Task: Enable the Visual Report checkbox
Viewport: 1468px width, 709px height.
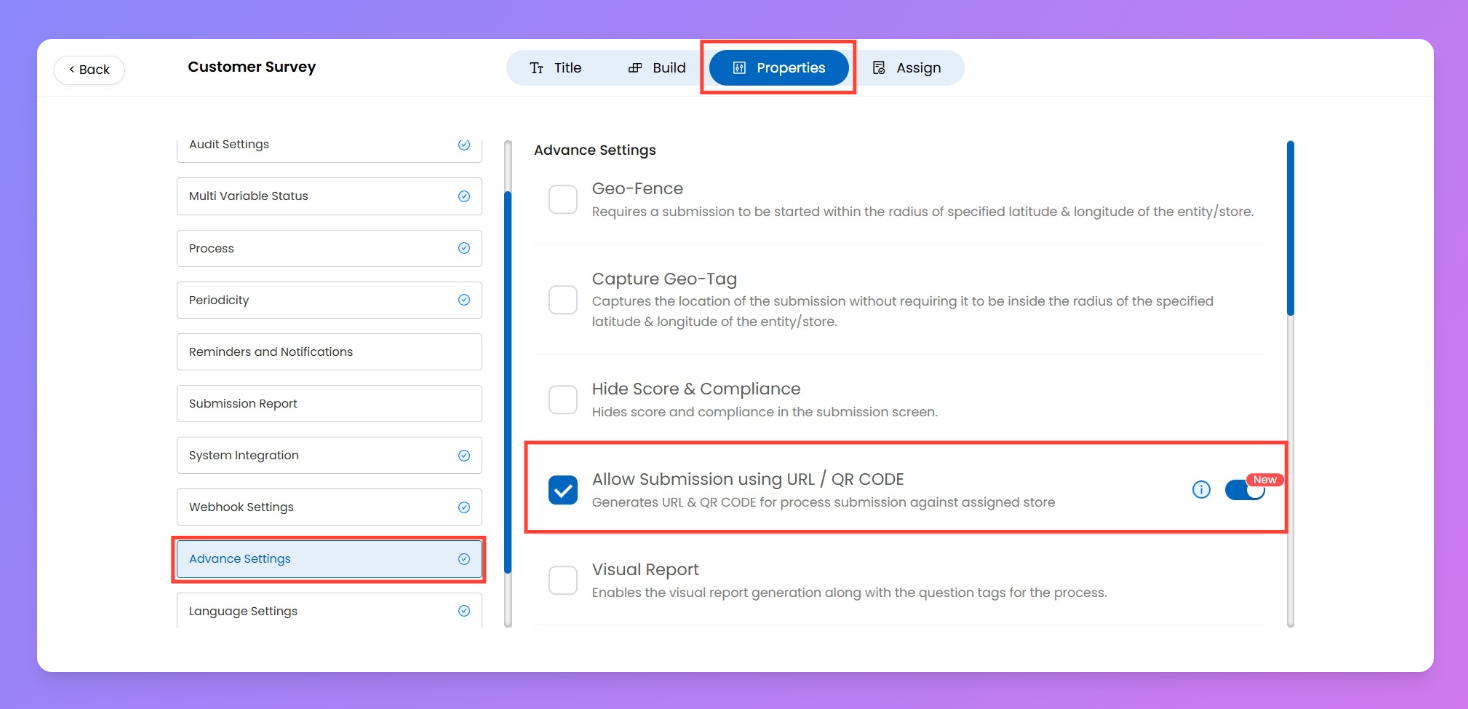Action: pos(563,580)
